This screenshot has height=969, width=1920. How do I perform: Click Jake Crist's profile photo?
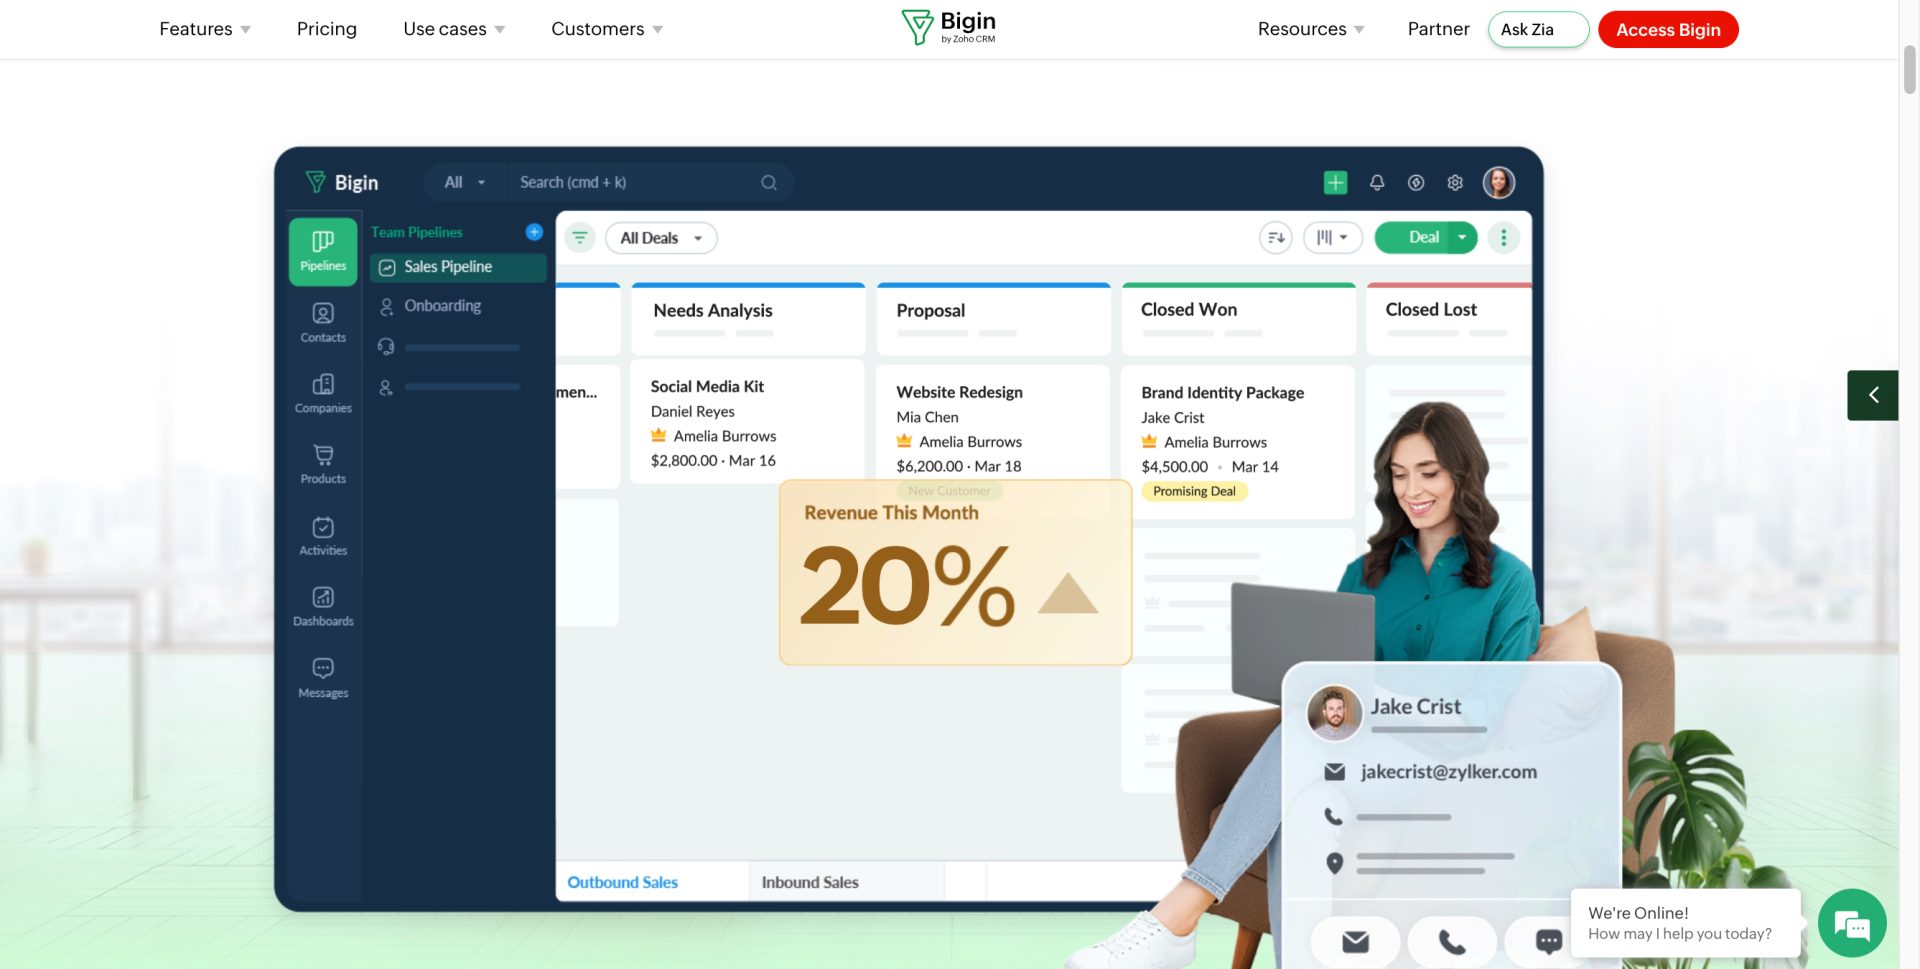tap(1334, 712)
